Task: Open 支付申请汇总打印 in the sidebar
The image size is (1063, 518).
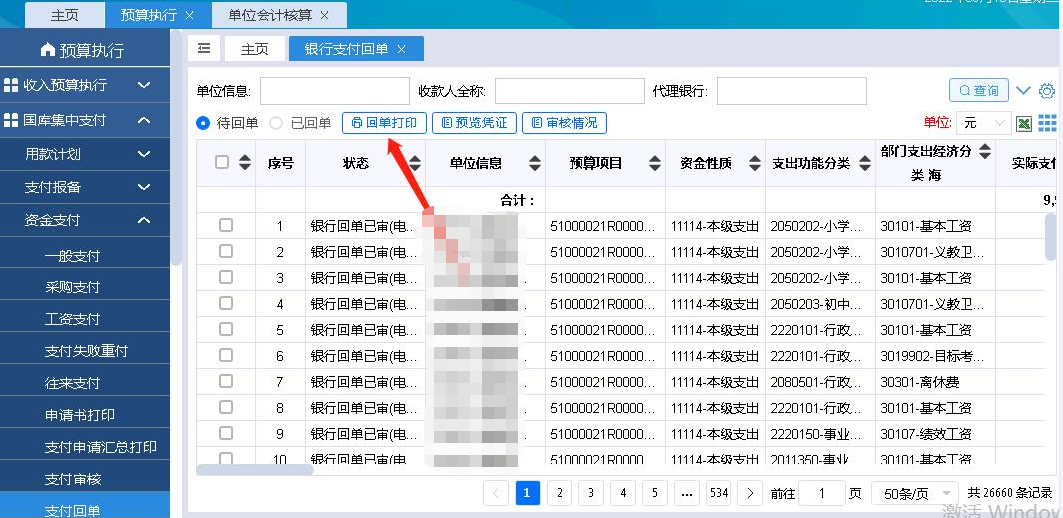Action: pyautogui.click(x=100, y=447)
